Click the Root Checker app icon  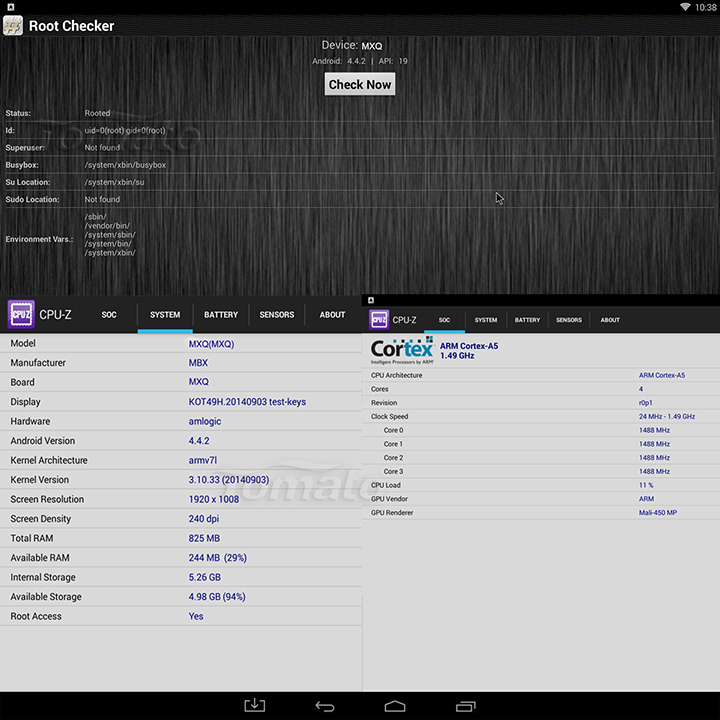tap(12, 26)
